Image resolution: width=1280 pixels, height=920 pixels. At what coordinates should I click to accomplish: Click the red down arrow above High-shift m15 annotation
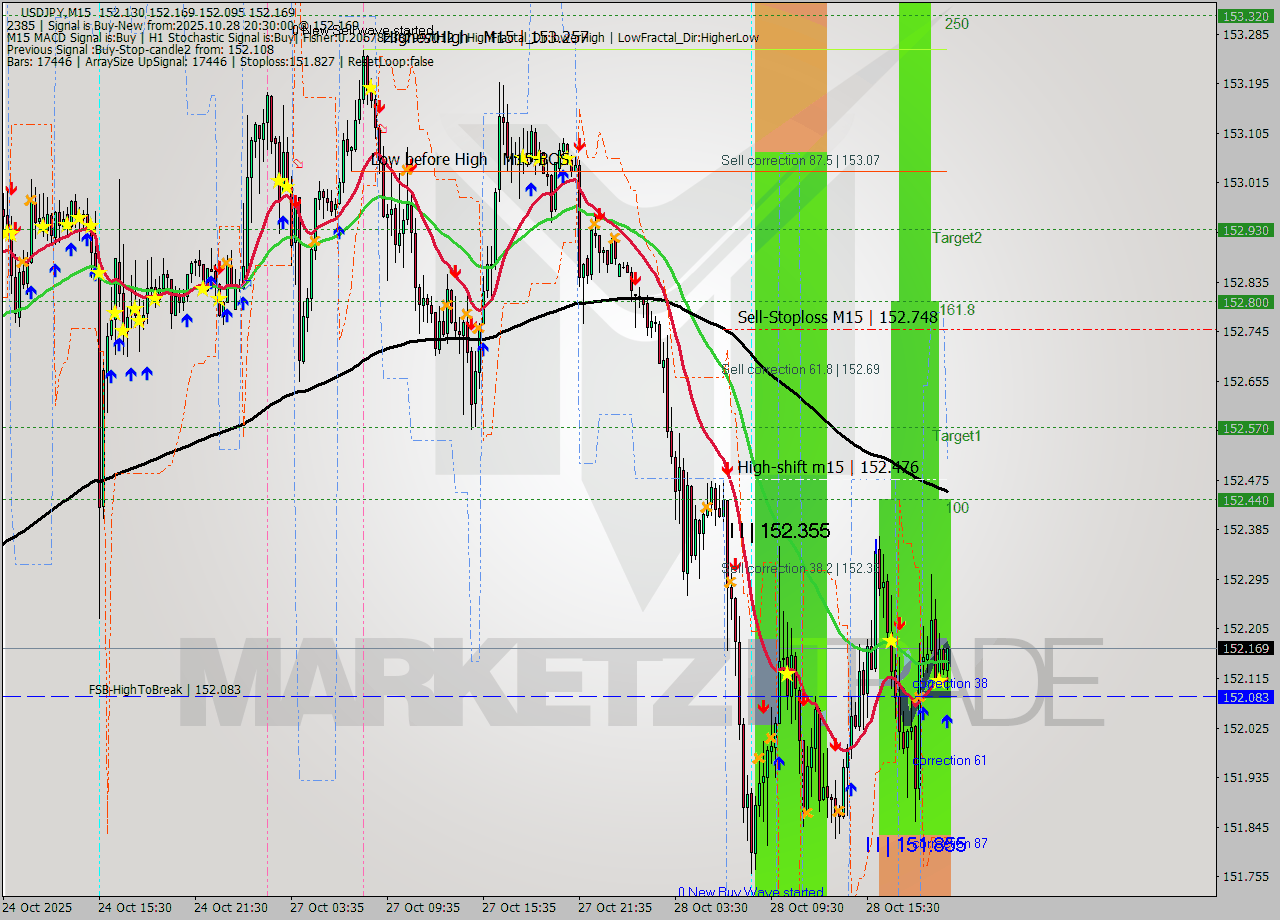pyautogui.click(x=727, y=467)
